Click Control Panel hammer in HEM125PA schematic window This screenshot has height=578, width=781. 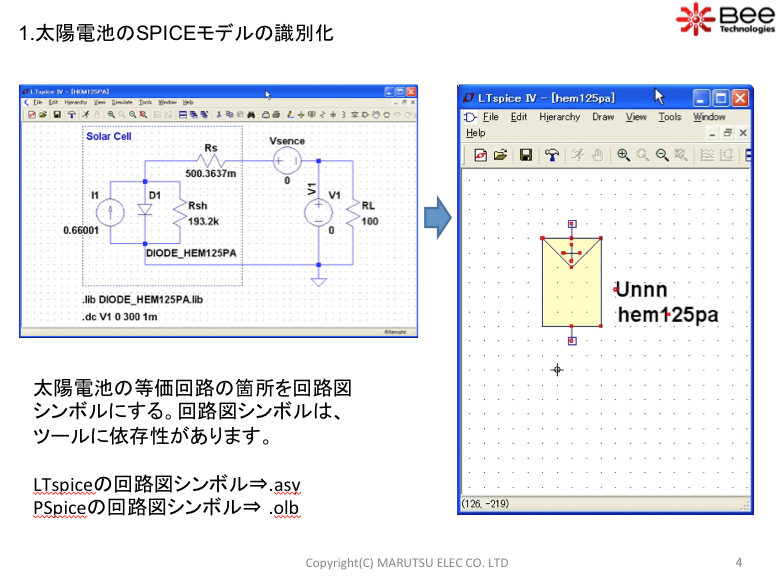click(x=72, y=115)
